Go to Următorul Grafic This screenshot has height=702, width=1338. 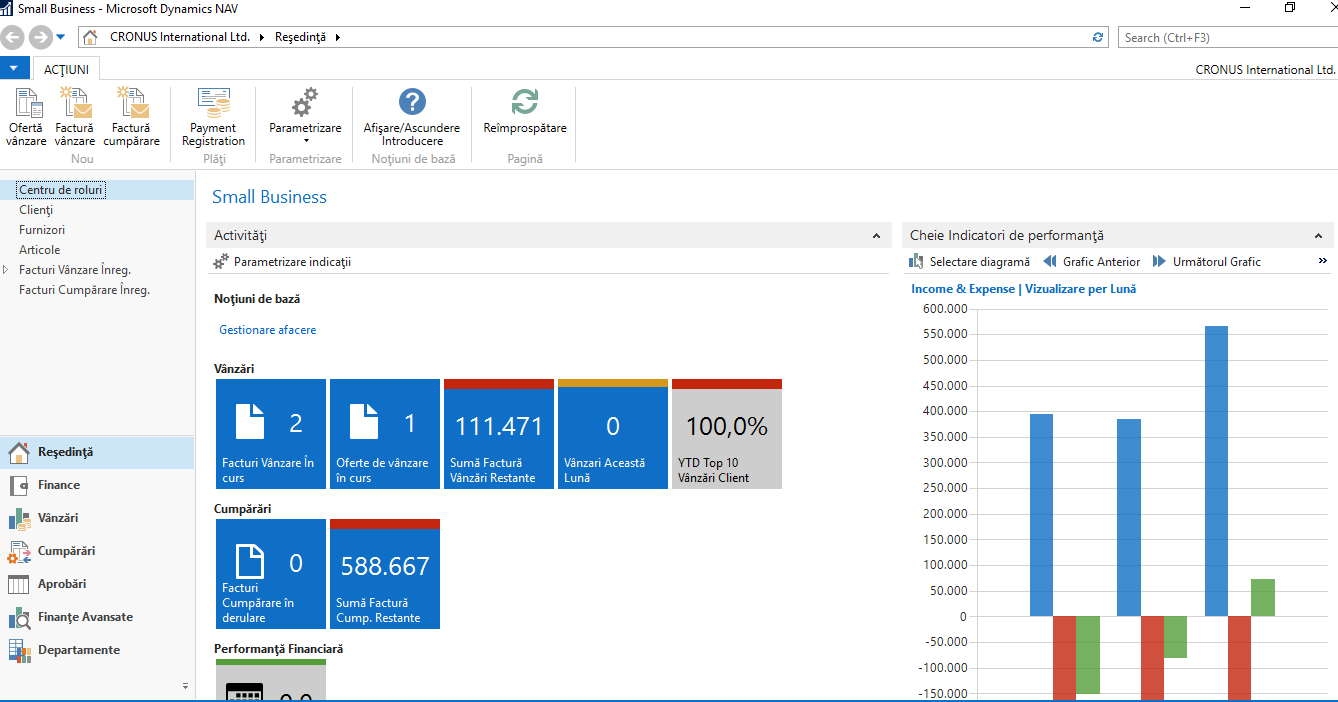(x=1206, y=262)
